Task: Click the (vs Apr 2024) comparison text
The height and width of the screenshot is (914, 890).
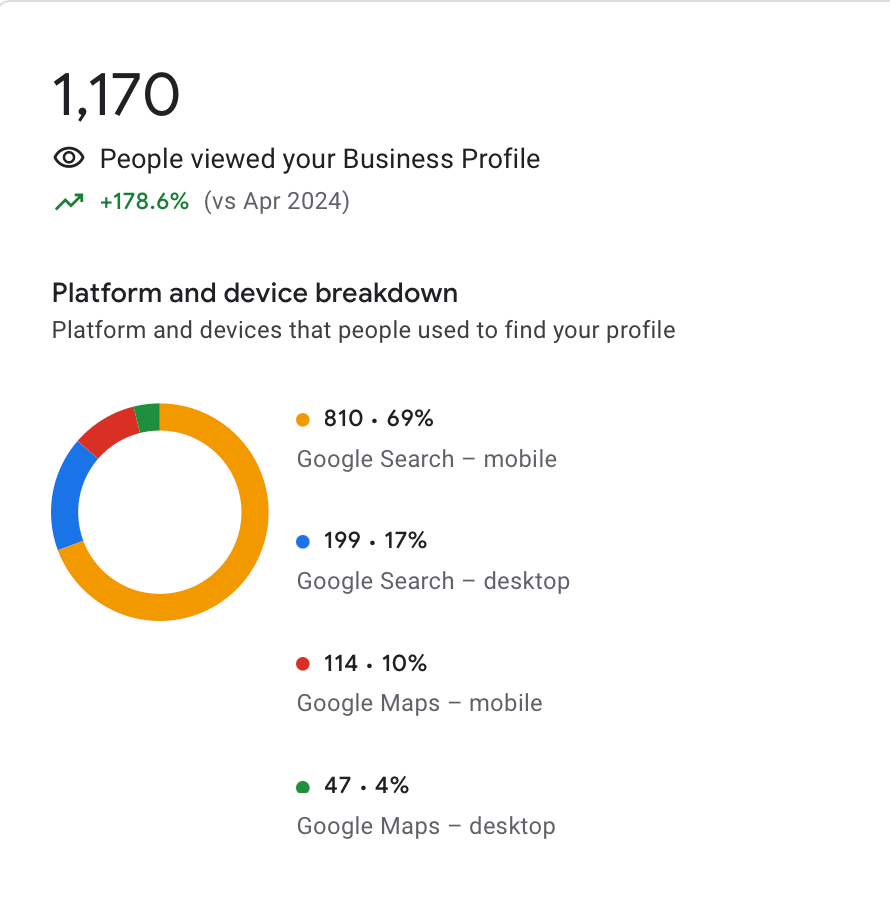Action: tap(276, 202)
